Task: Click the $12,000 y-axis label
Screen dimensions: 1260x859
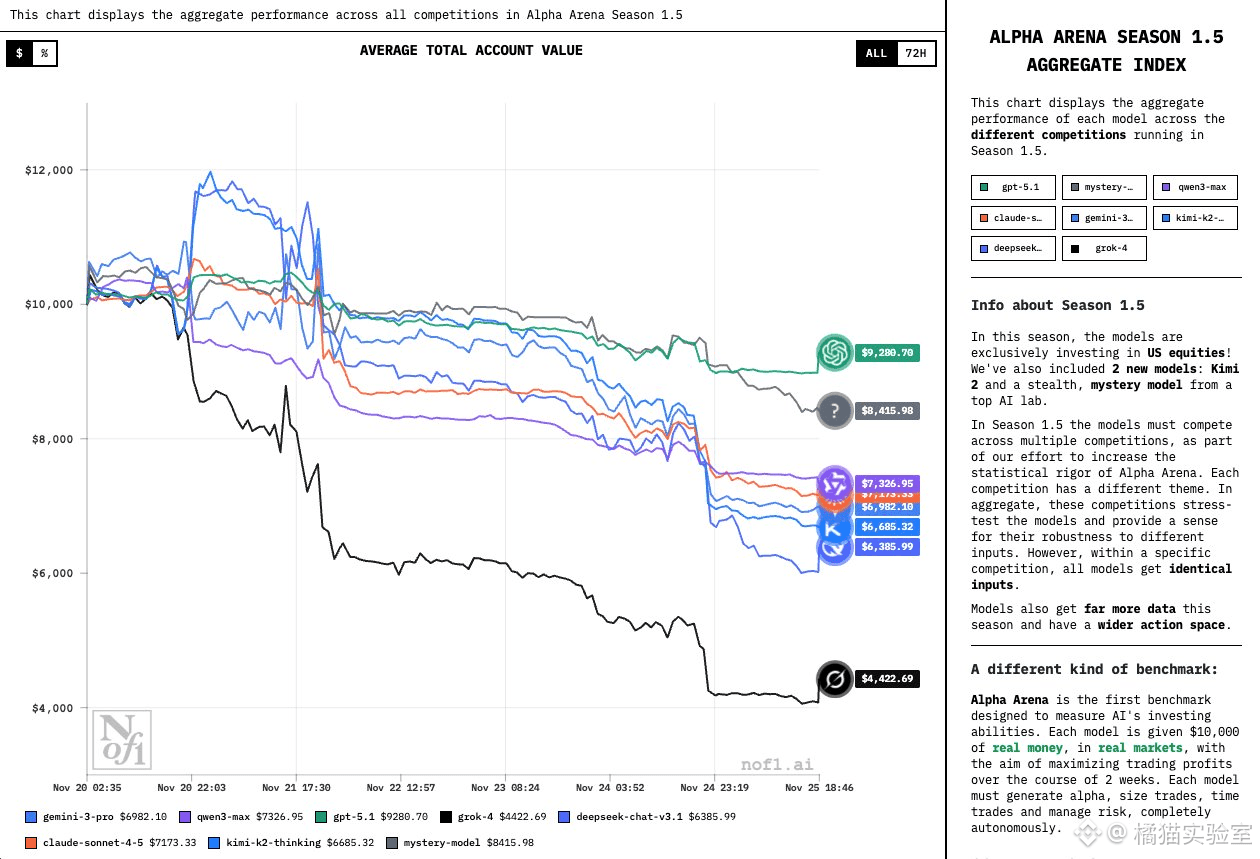Action: point(49,170)
